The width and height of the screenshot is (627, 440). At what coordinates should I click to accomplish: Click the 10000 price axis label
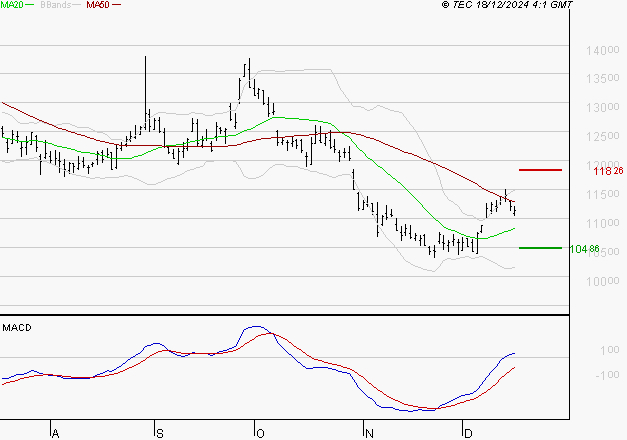tap(603, 281)
